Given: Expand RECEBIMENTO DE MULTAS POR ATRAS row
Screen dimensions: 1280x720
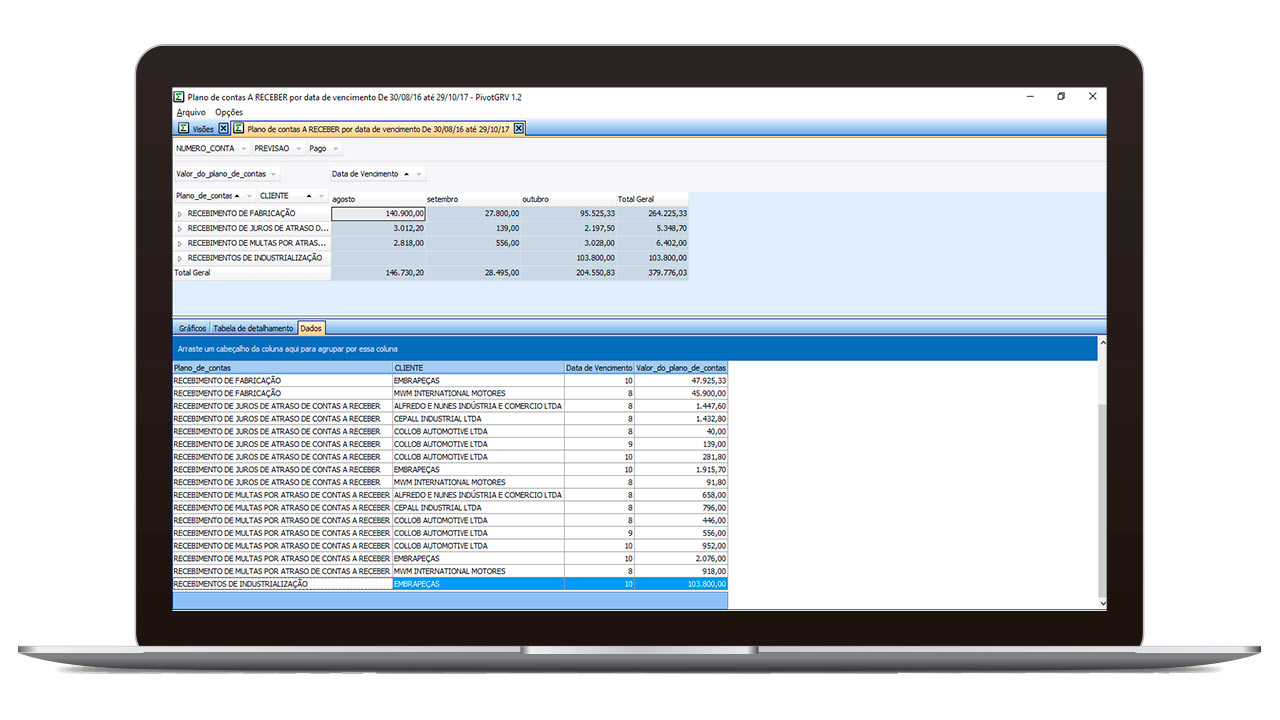Looking at the screenshot, I should click(x=180, y=243).
